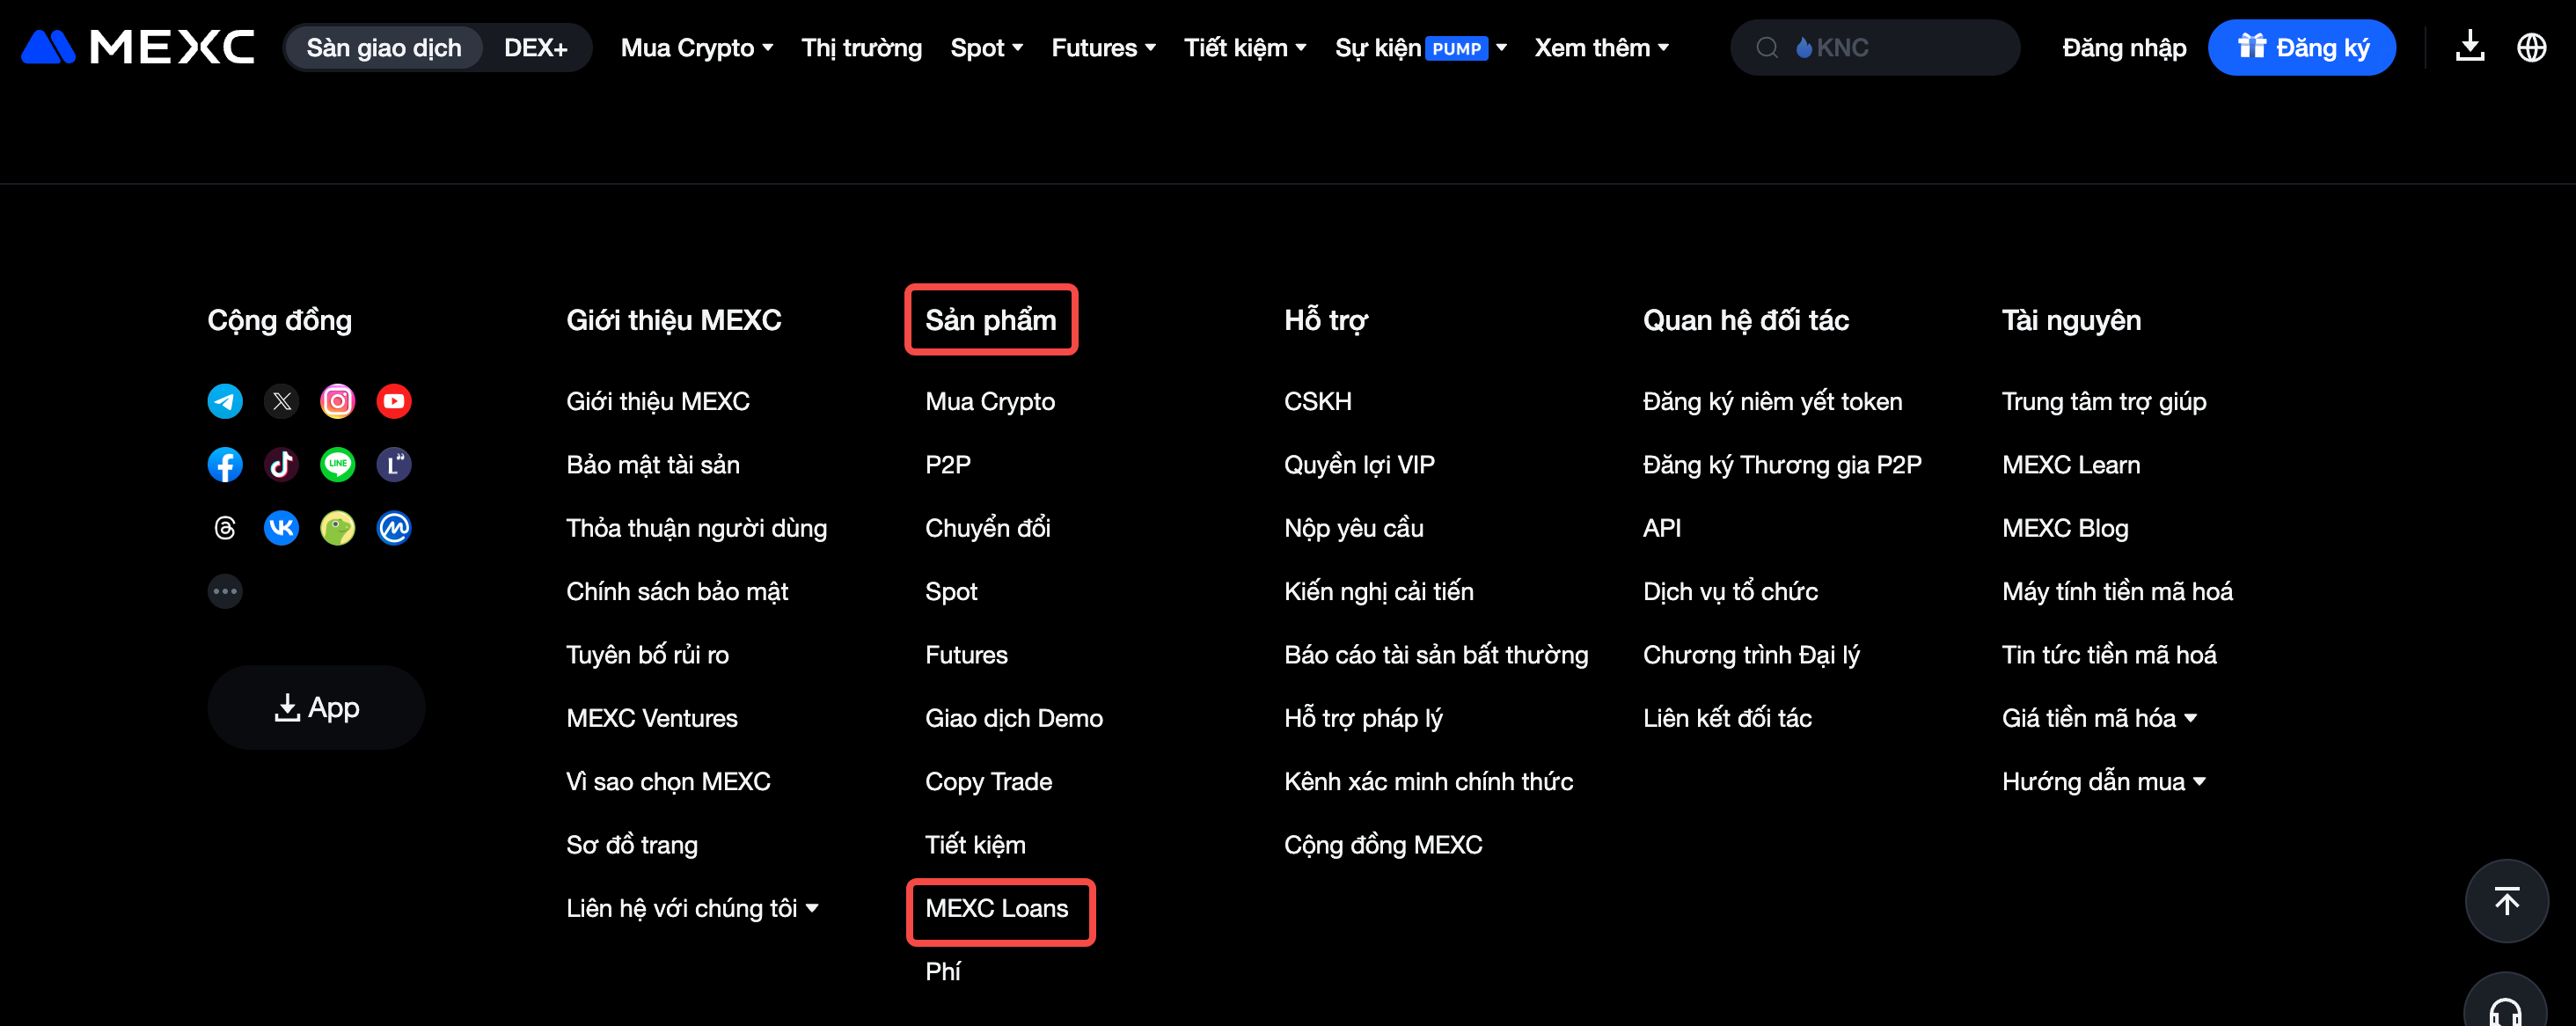Open Quyền lợi VIP link
2576x1026 pixels.
(x=1359, y=465)
